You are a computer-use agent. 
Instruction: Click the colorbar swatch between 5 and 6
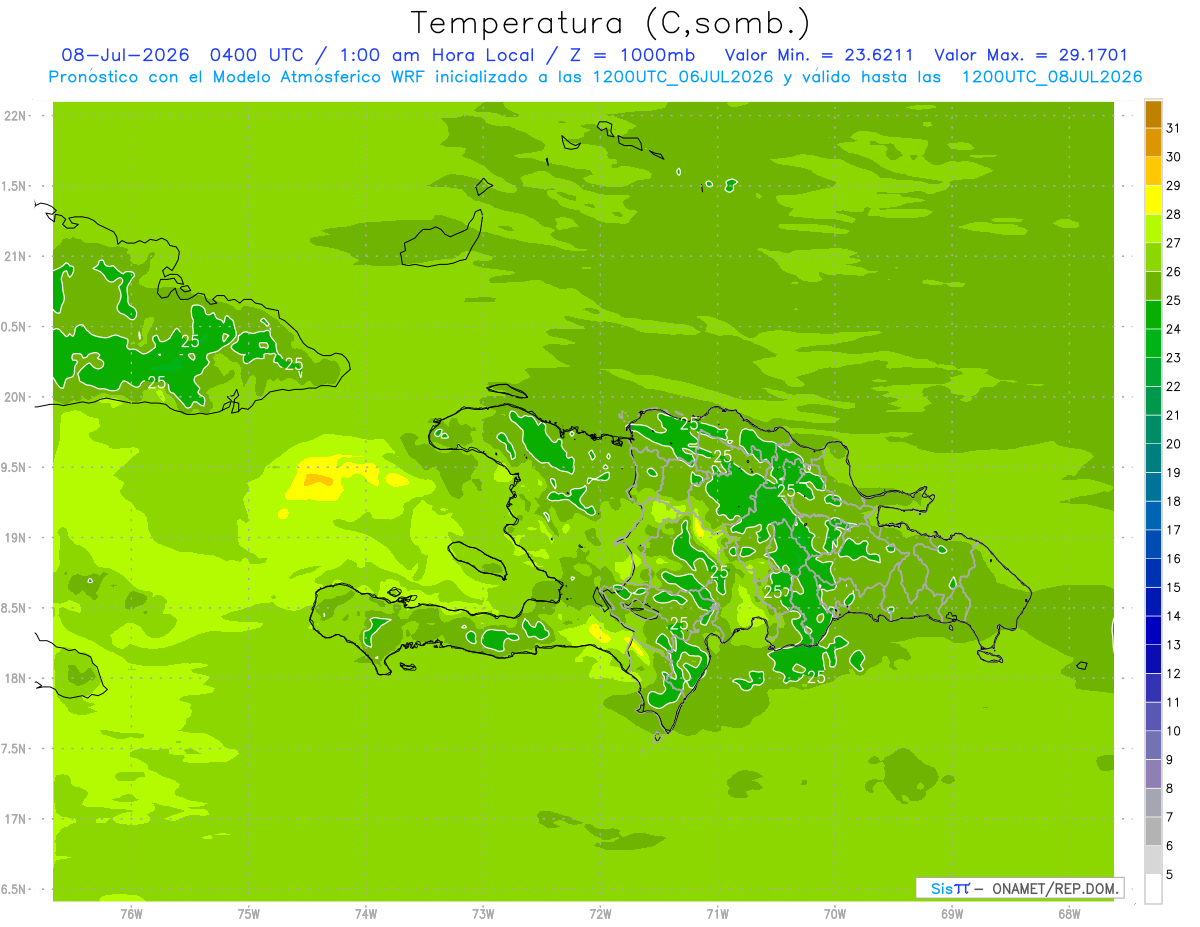pyautogui.click(x=1153, y=860)
